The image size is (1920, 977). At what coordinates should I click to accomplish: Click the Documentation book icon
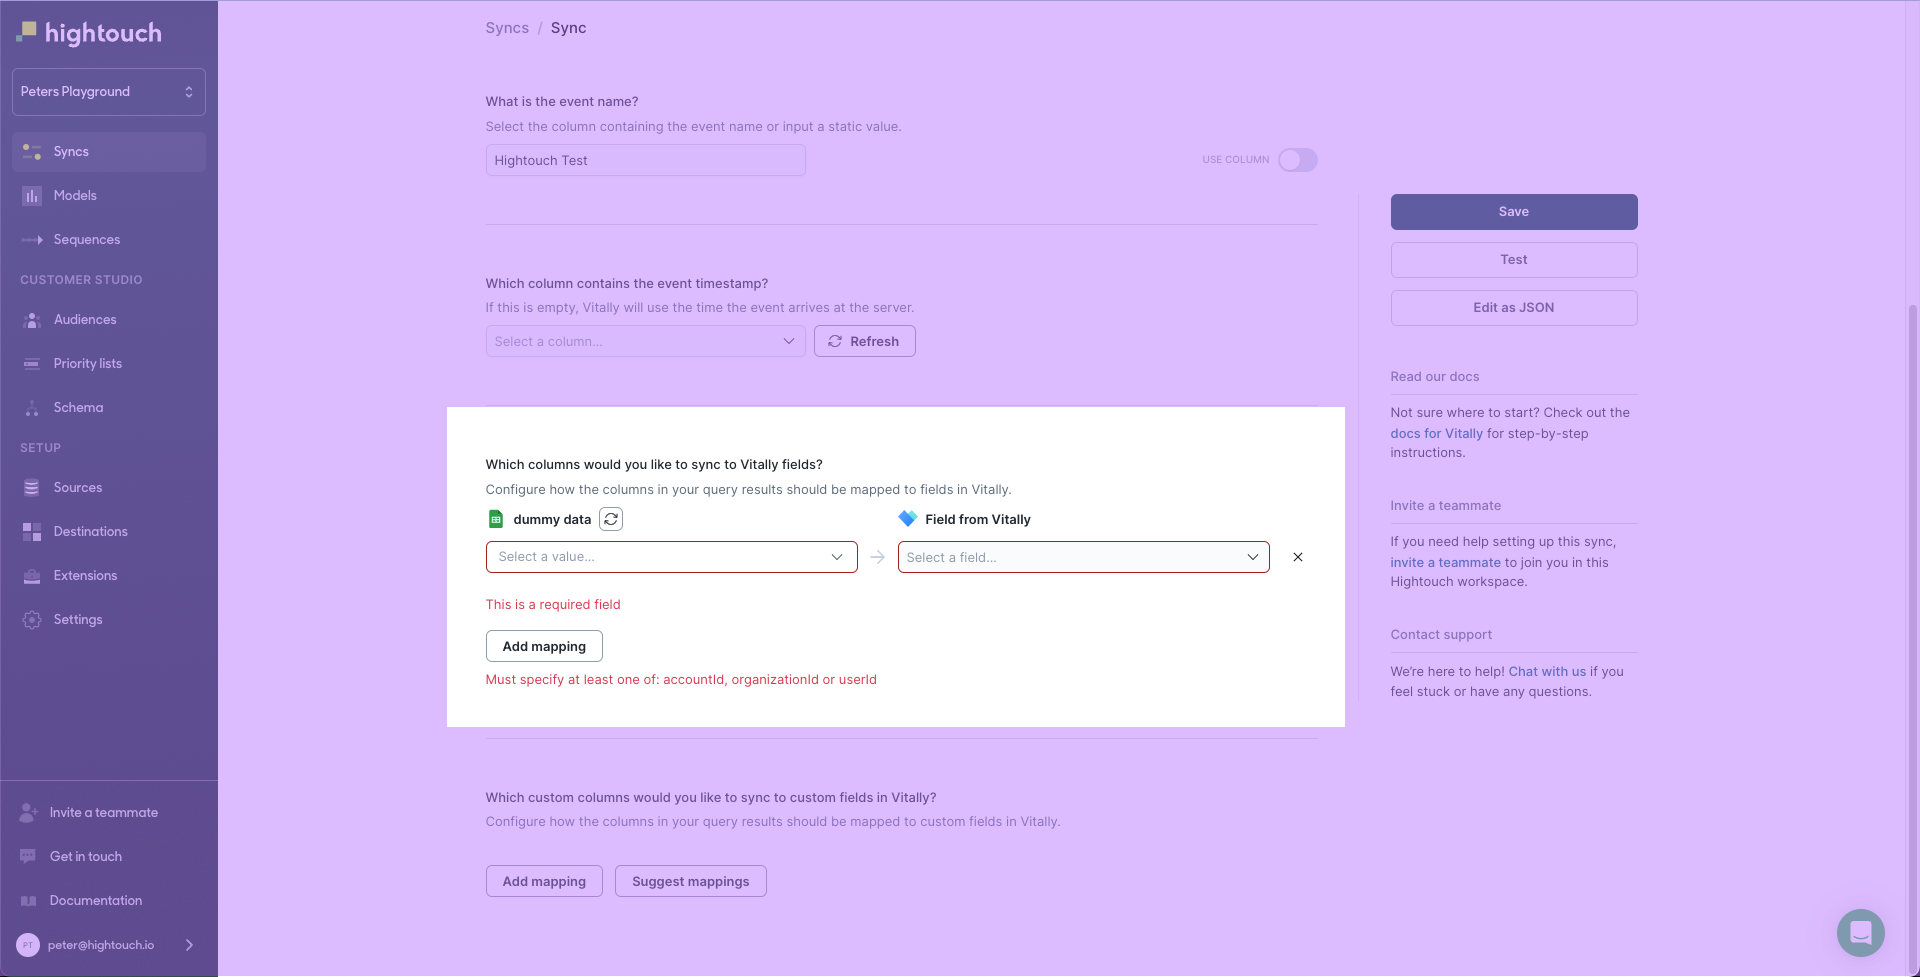(28, 901)
